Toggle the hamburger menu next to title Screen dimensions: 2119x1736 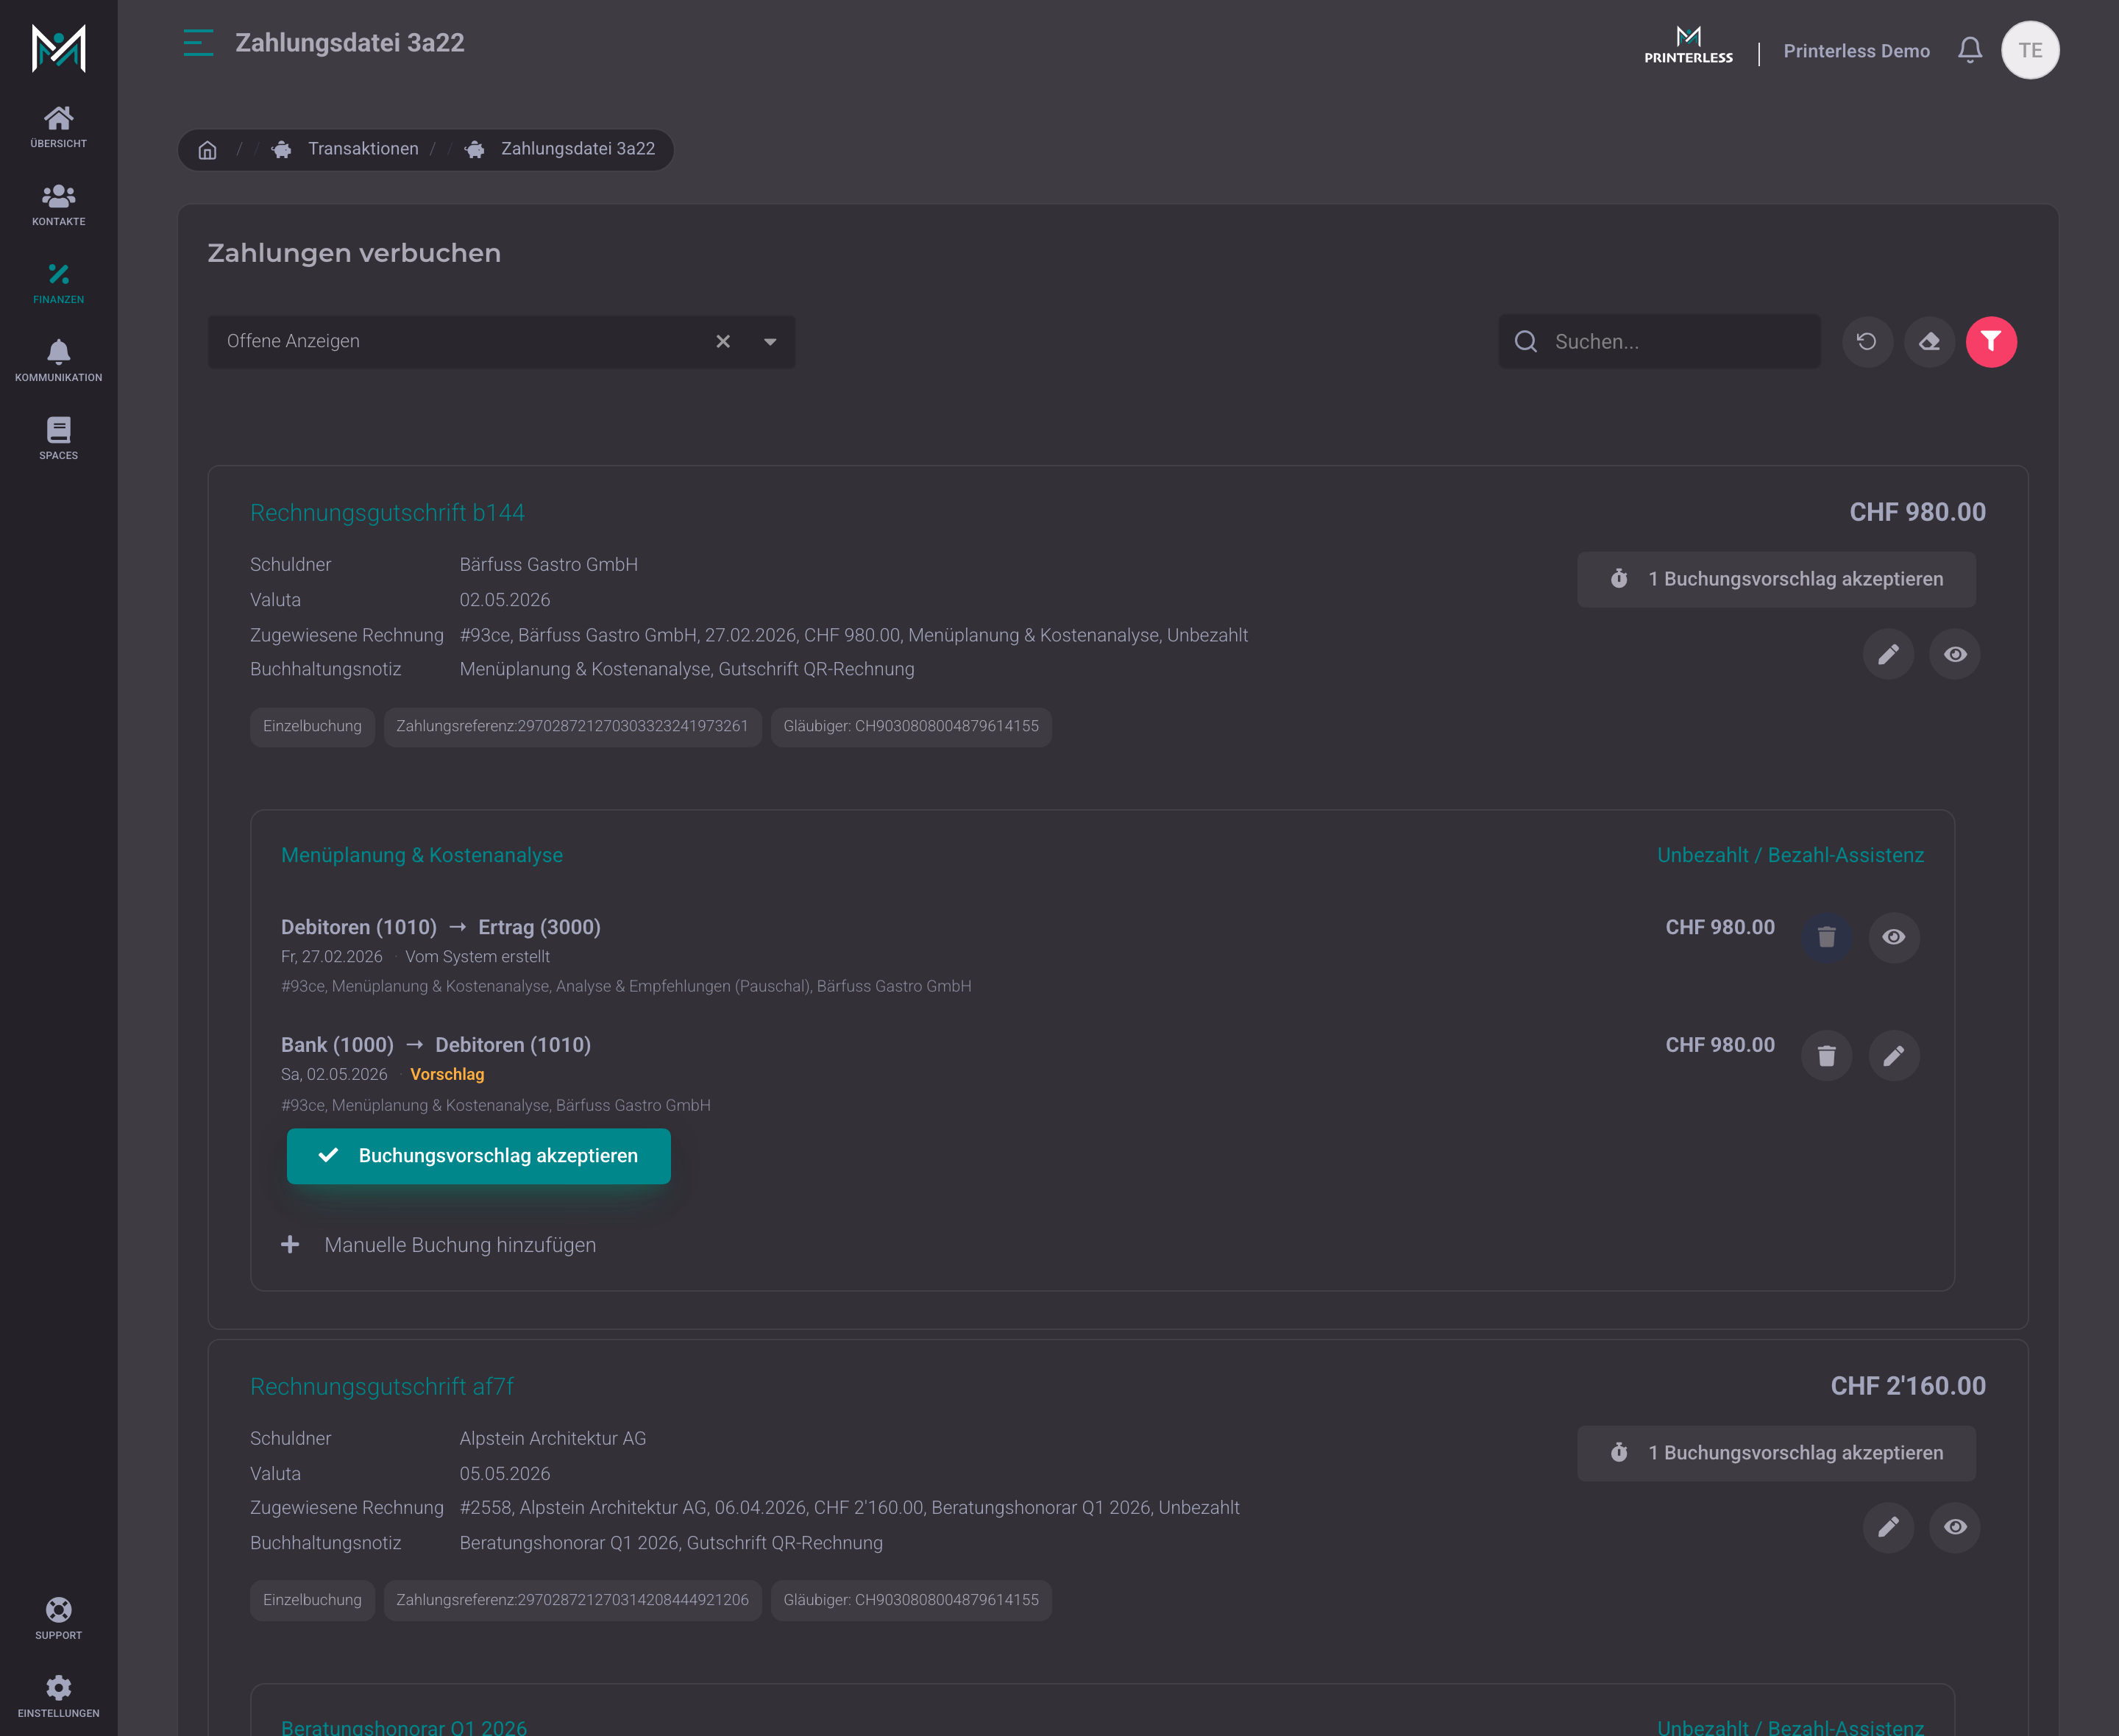point(198,43)
